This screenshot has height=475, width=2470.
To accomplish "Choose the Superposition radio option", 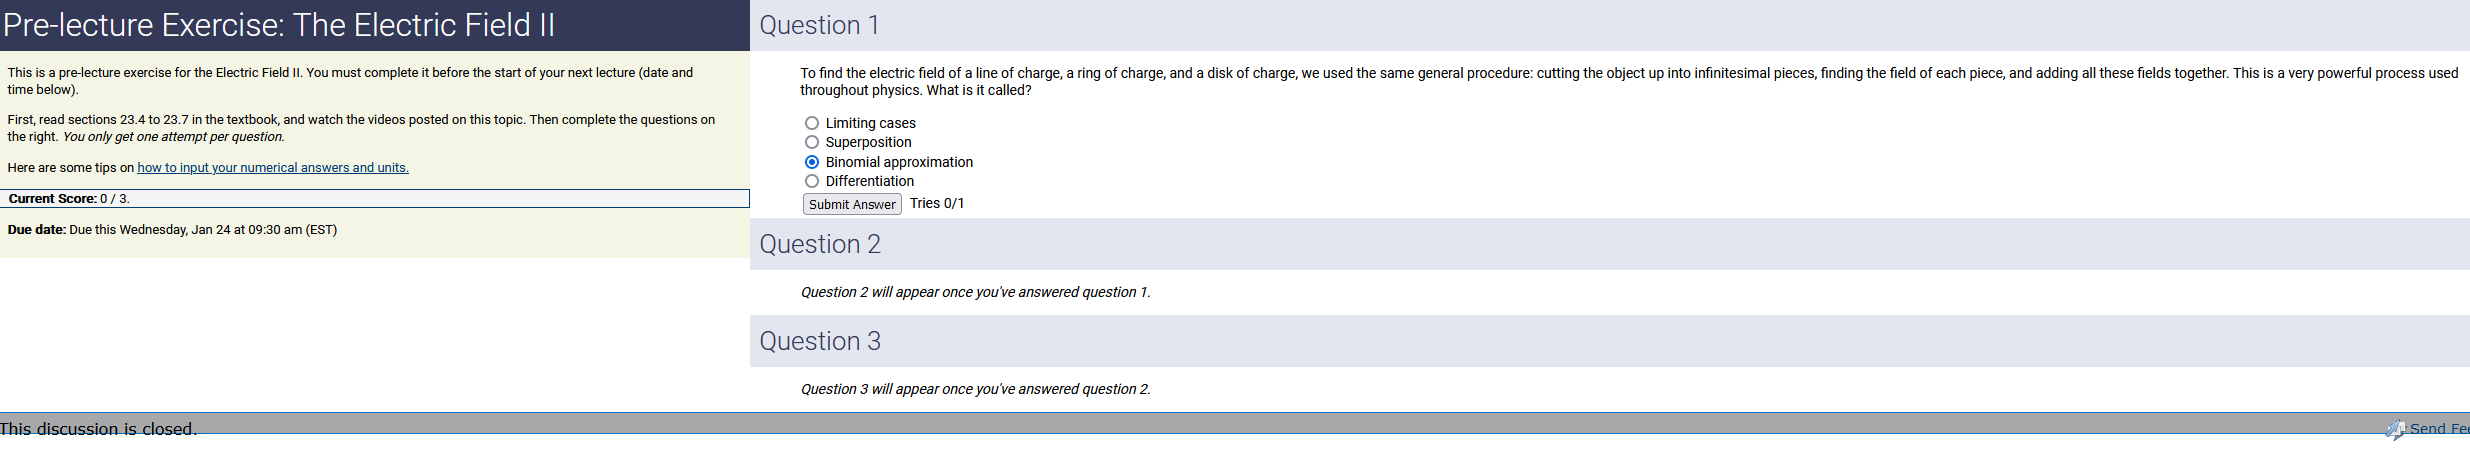I will 812,142.
